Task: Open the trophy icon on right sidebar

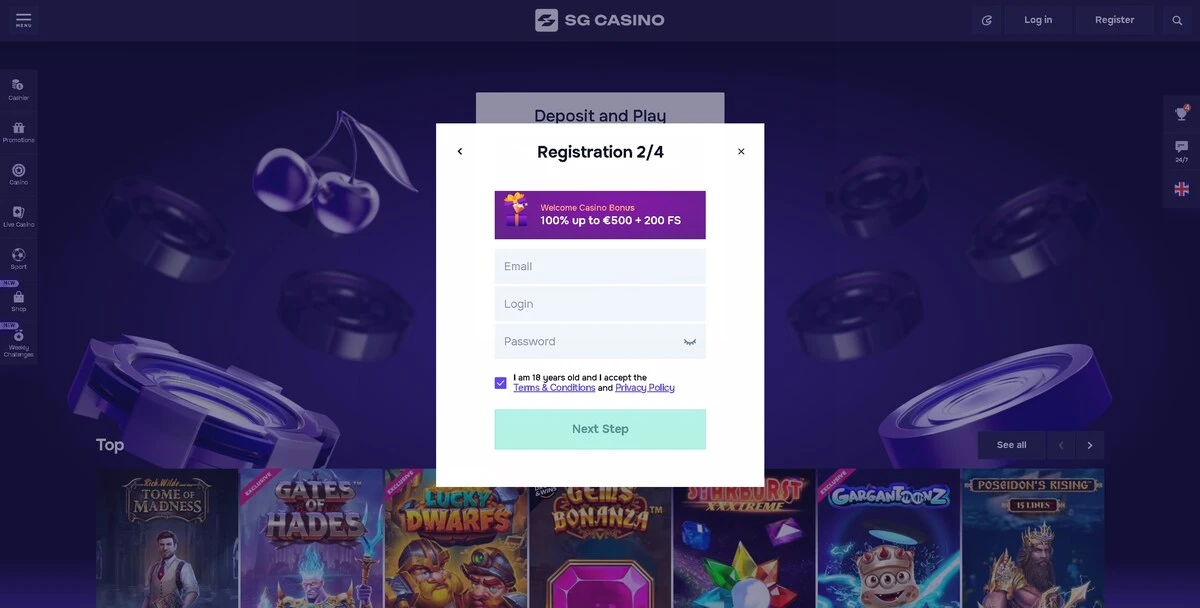Action: coord(1182,113)
